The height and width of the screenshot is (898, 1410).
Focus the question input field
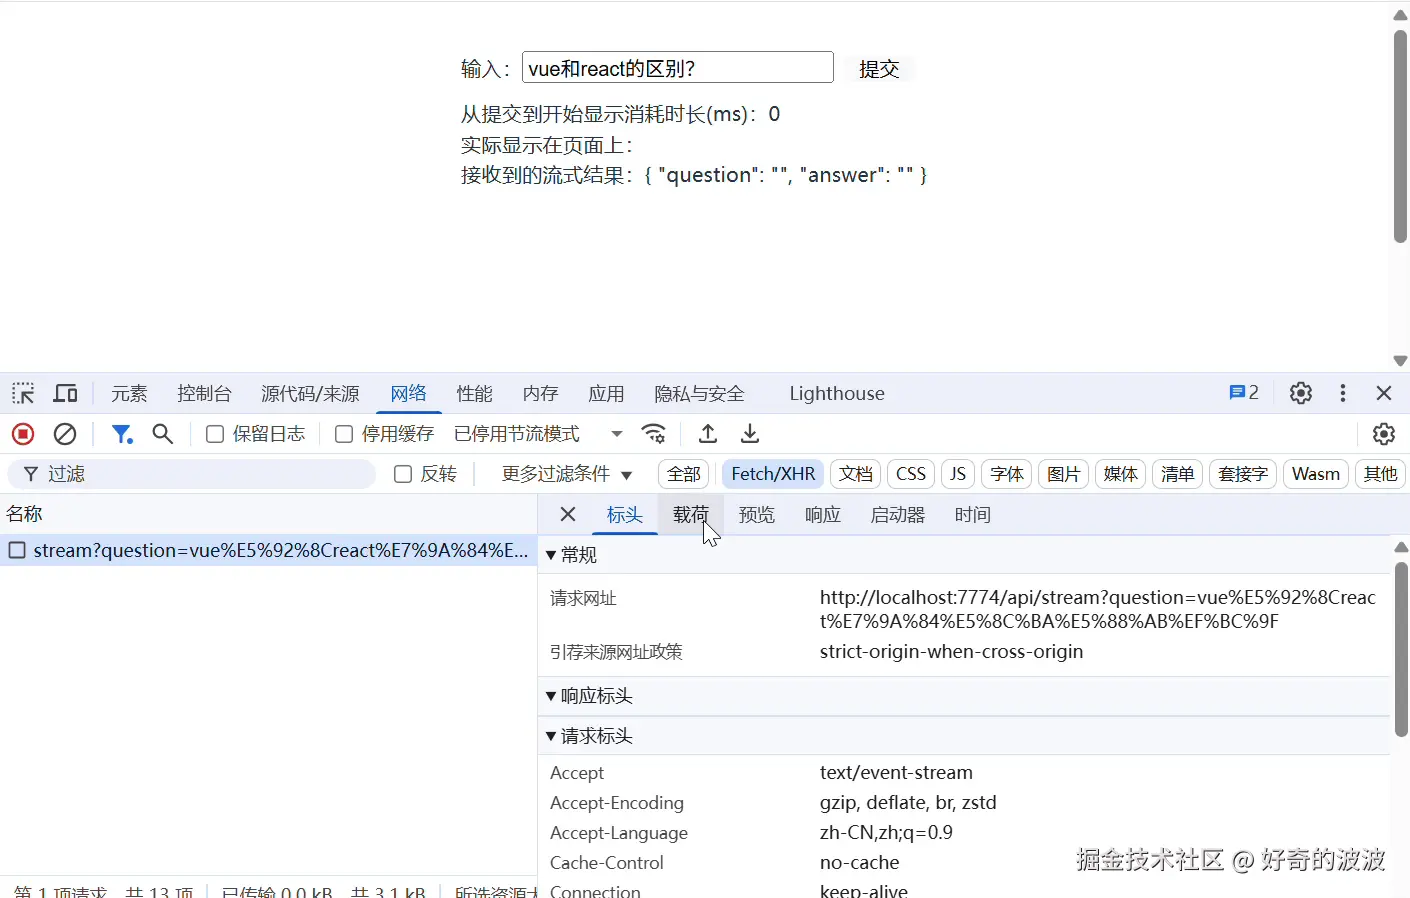coord(678,68)
